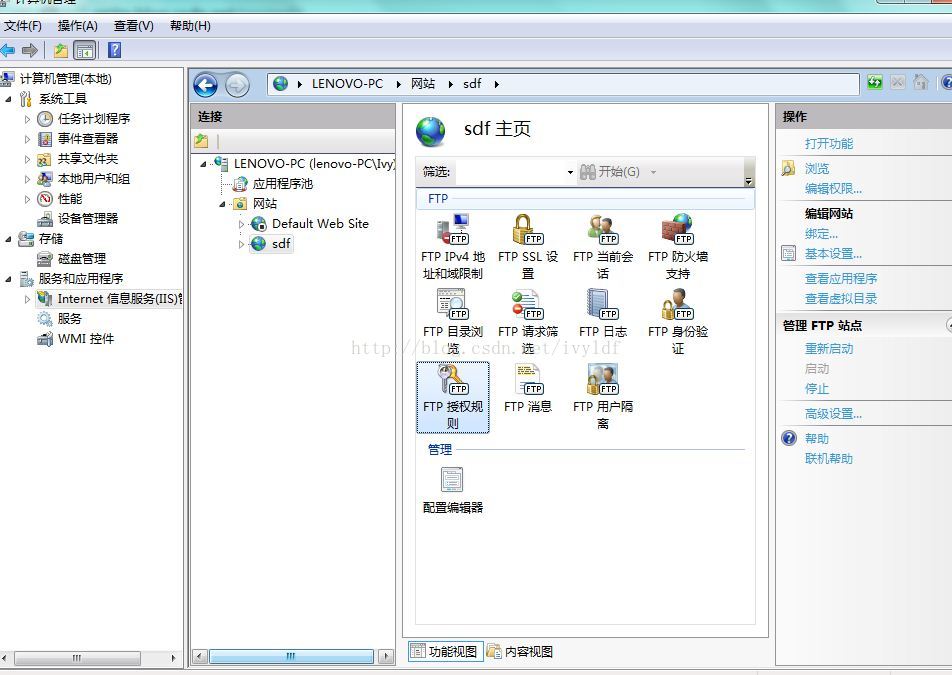Click 停止 FTP site link
Screen dimensions: 952x675
817,388
